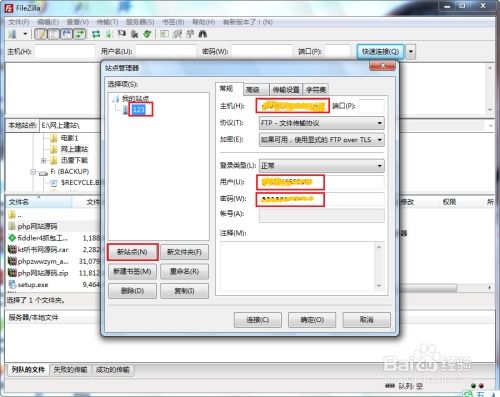This screenshot has height=397, width=500.
Task: Select the 123 site entry
Action: [x=139, y=109]
